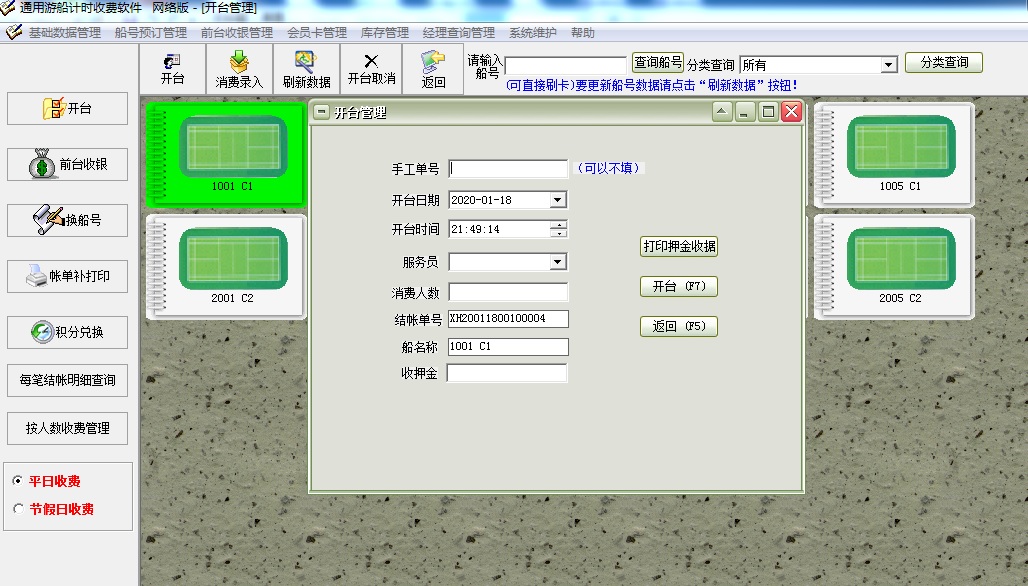The height and width of the screenshot is (586, 1028).
Task: Open 积分兑换 from the sidebar
Action: pos(68,332)
